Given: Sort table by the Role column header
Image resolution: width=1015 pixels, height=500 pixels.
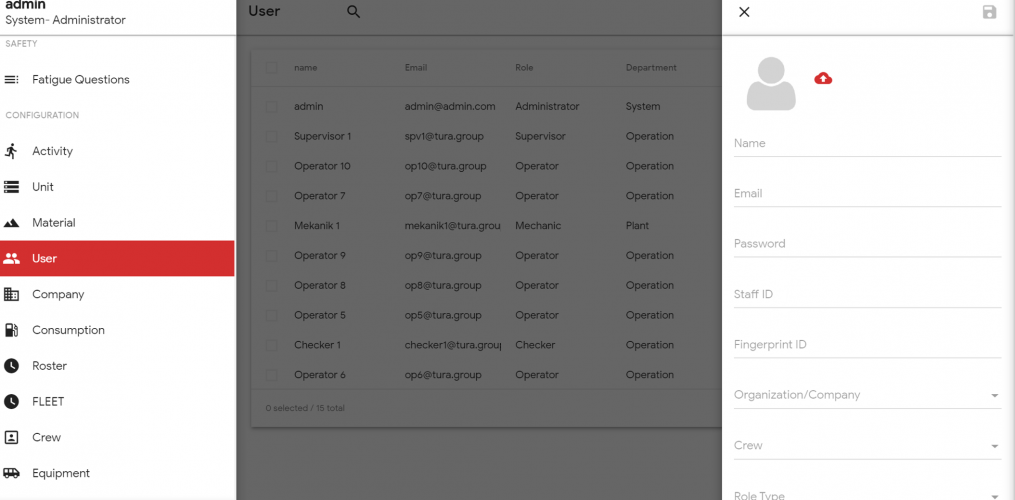Looking at the screenshot, I should (x=525, y=68).
